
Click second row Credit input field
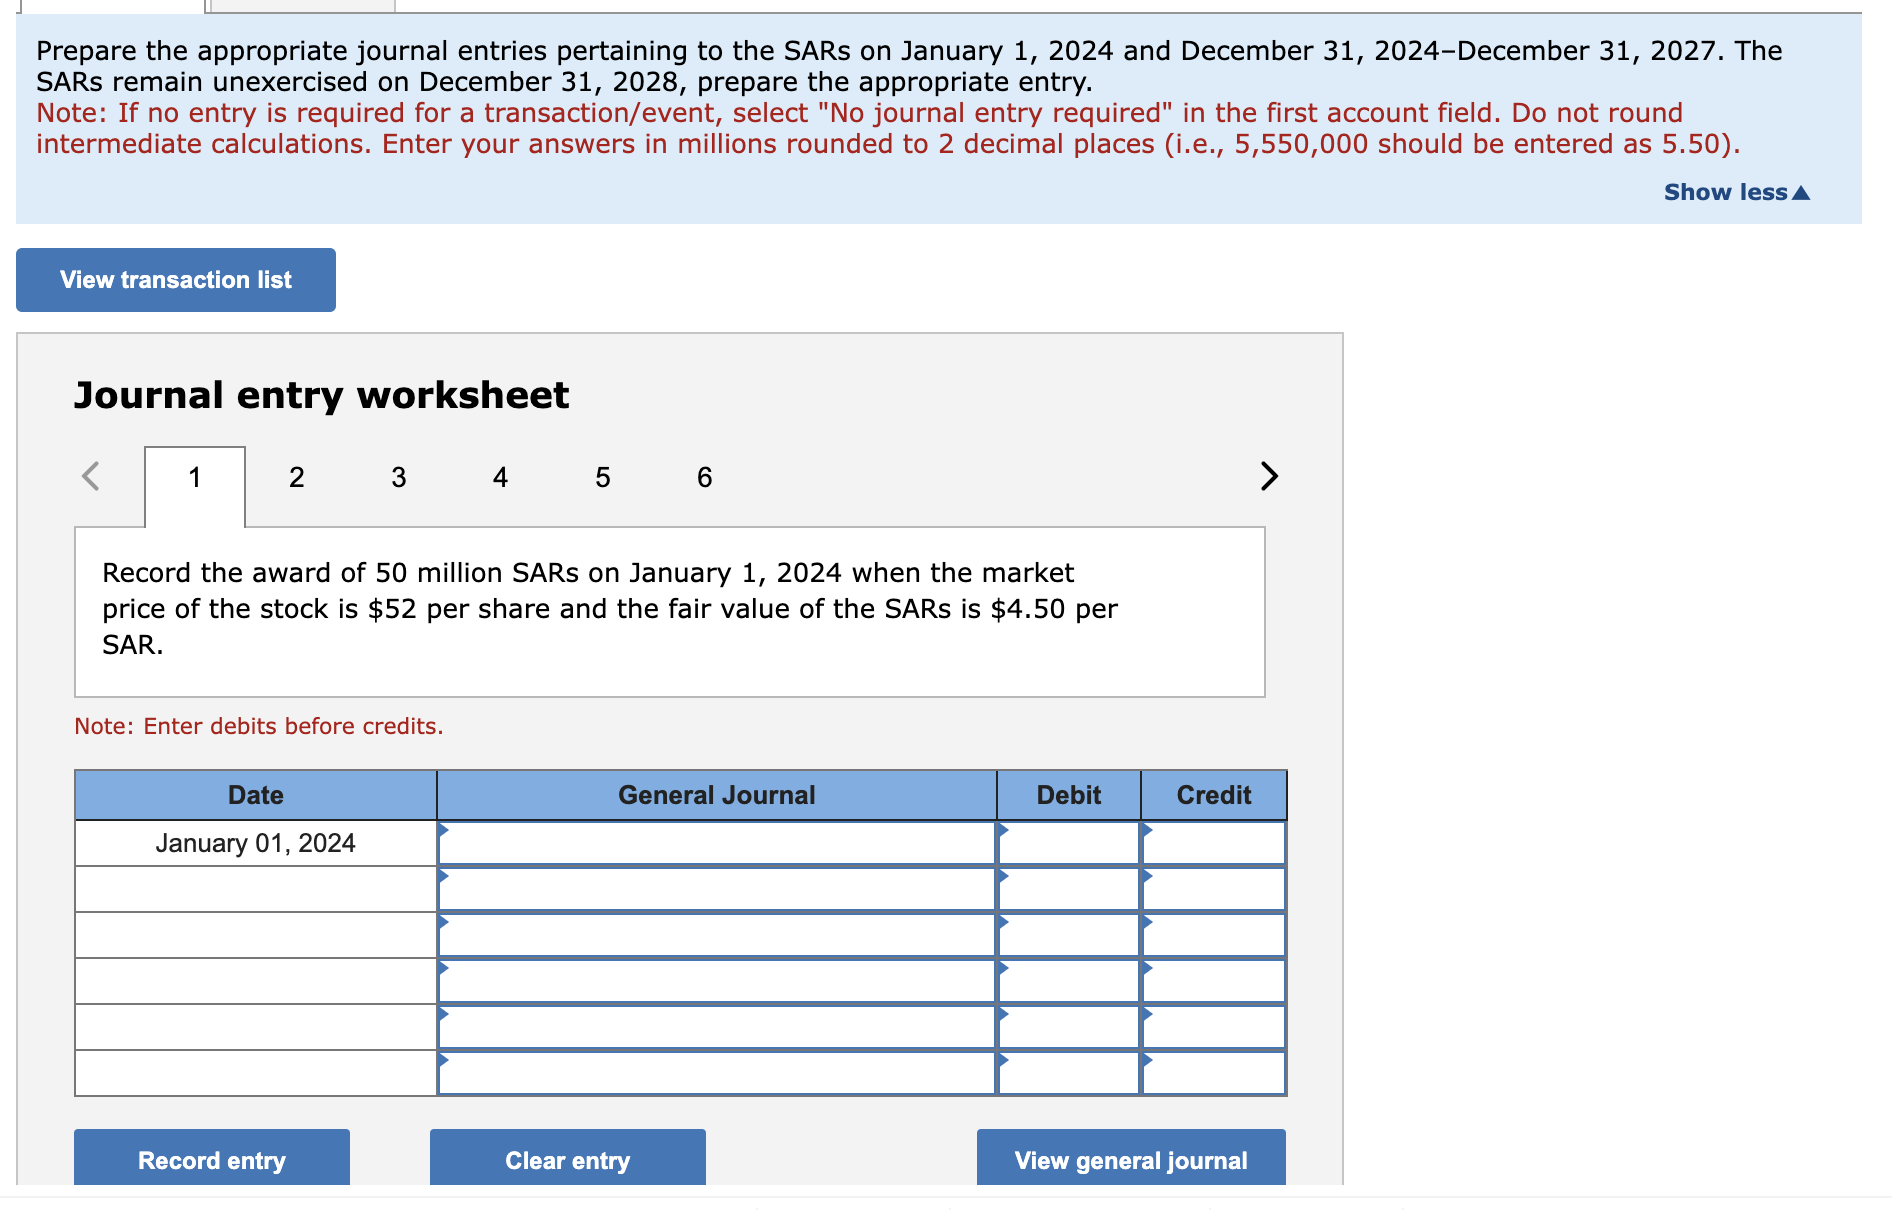1214,889
